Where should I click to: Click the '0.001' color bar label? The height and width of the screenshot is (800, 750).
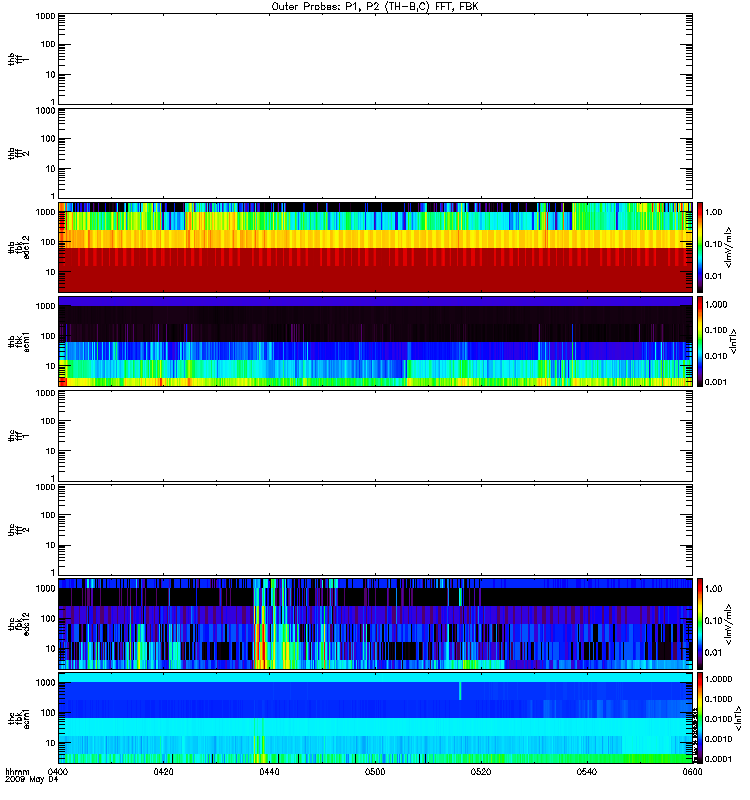coord(716,382)
